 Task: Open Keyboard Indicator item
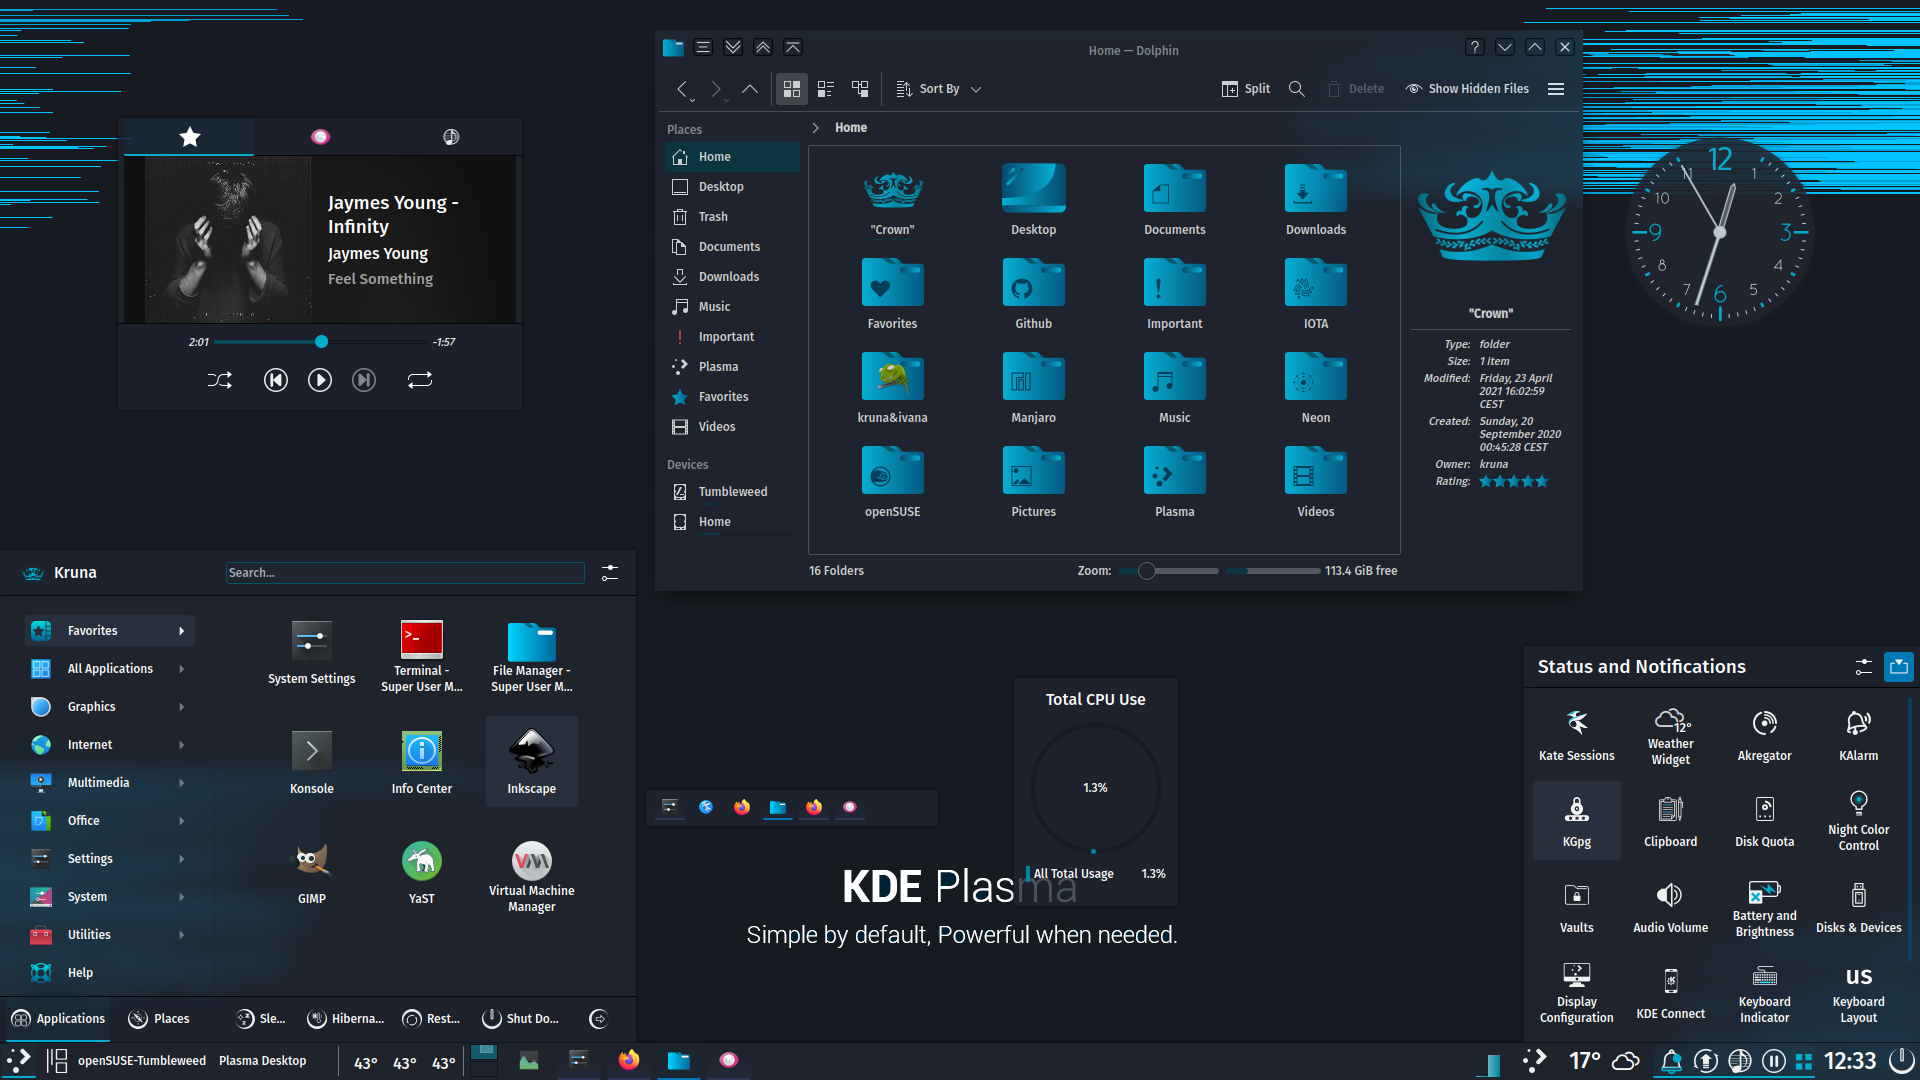[x=1764, y=993]
